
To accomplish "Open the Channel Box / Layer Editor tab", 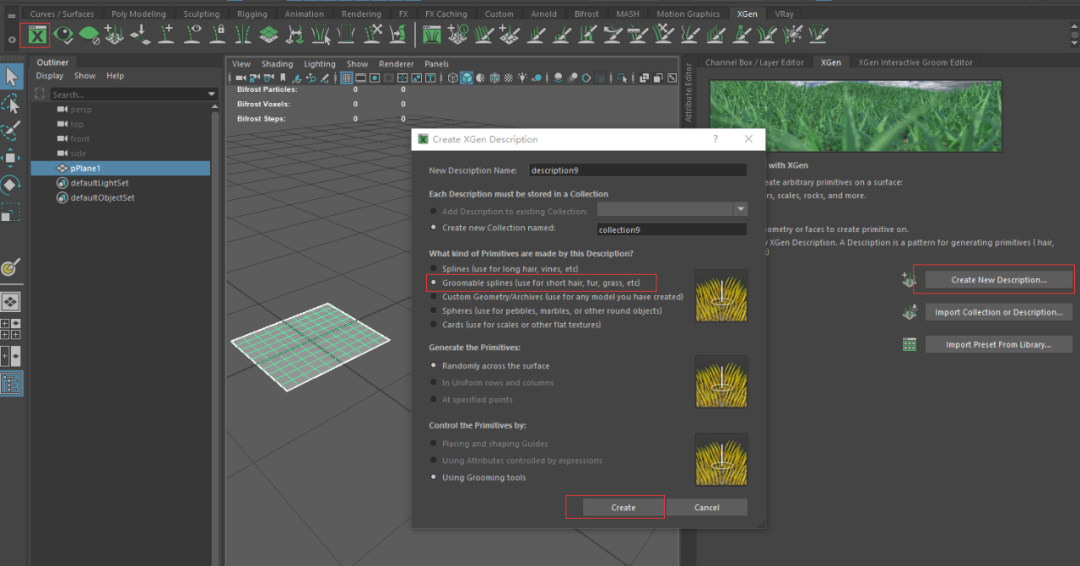I will click(754, 62).
